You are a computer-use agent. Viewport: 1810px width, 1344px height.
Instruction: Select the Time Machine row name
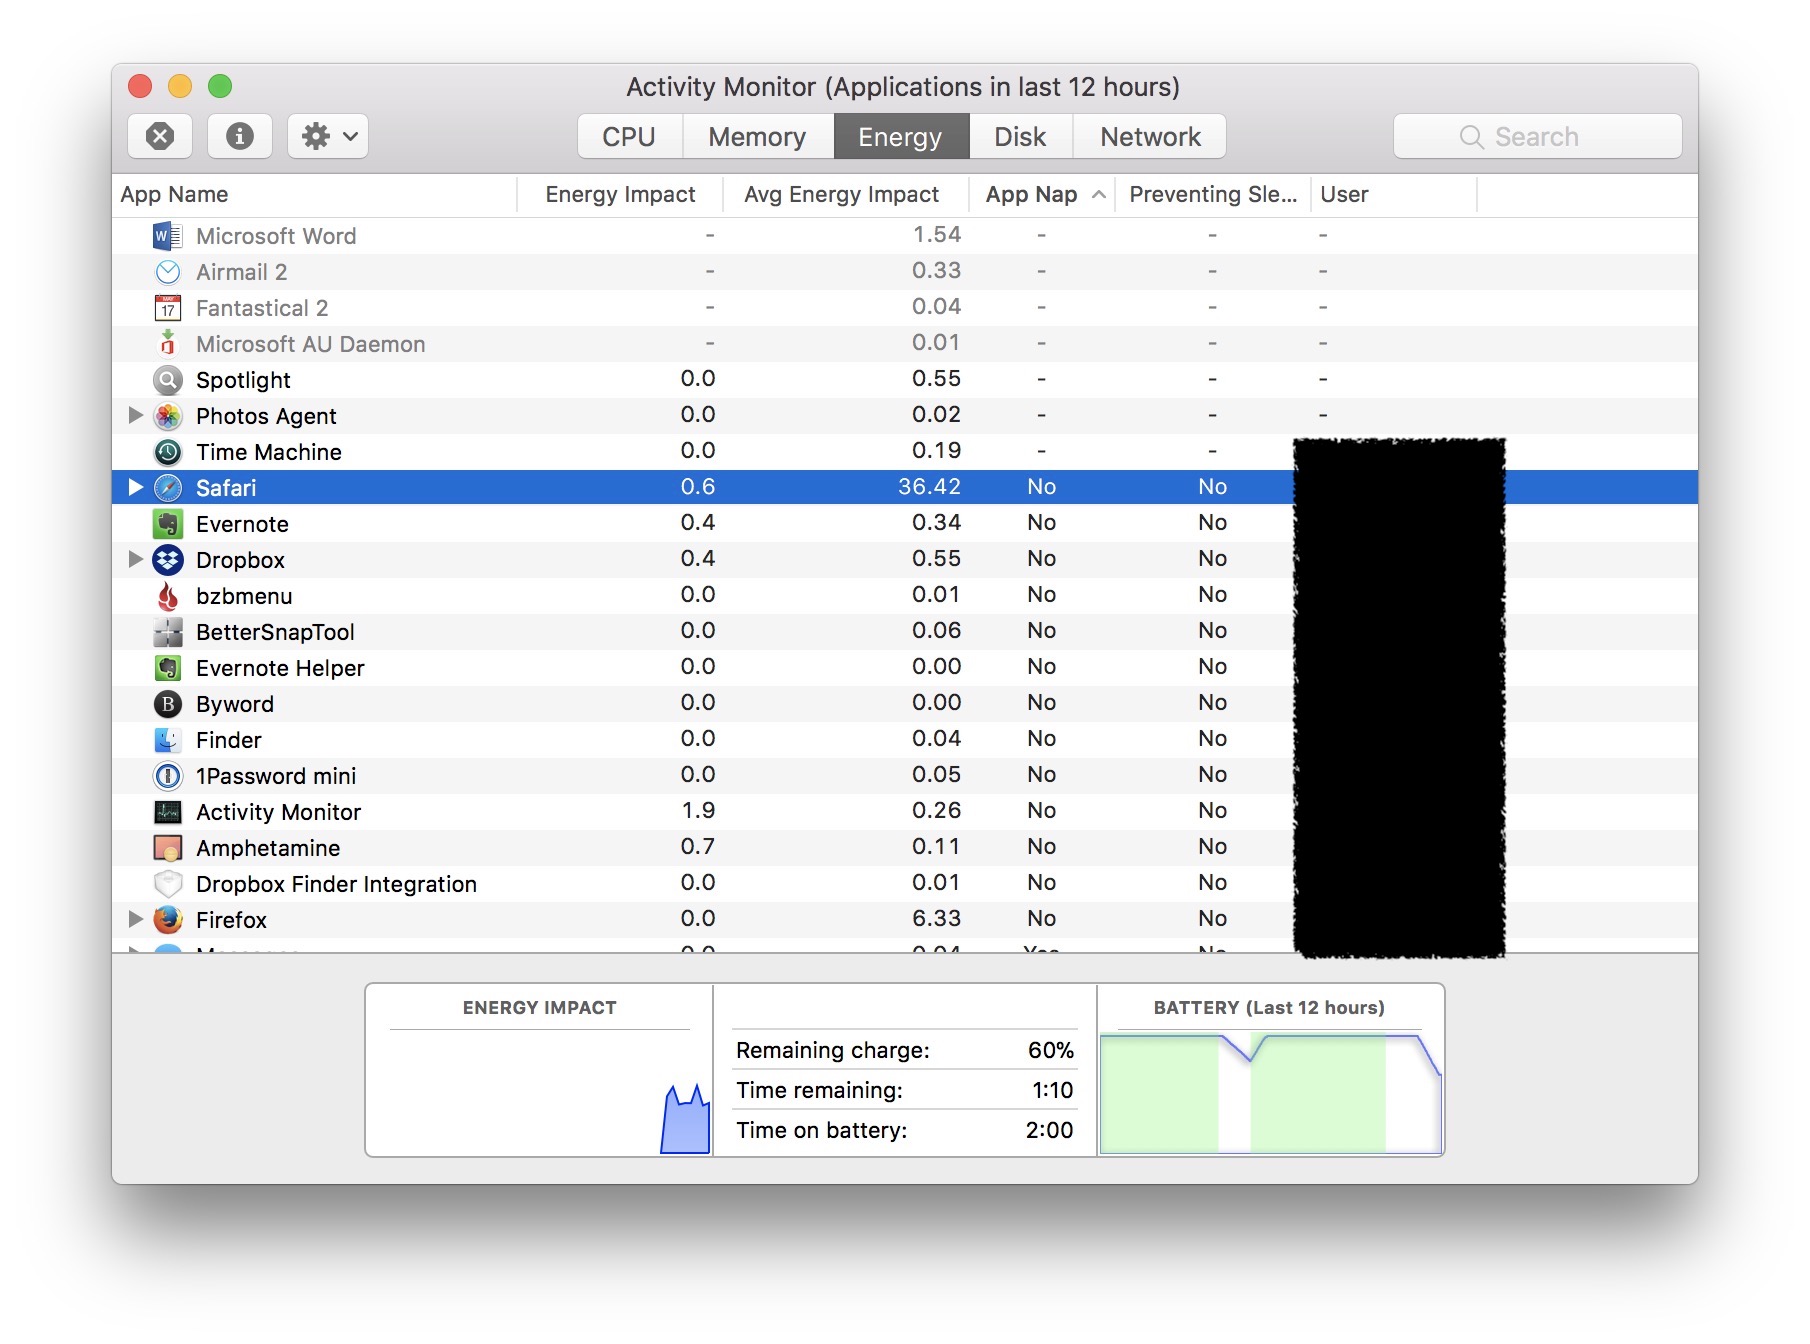pos(269,452)
